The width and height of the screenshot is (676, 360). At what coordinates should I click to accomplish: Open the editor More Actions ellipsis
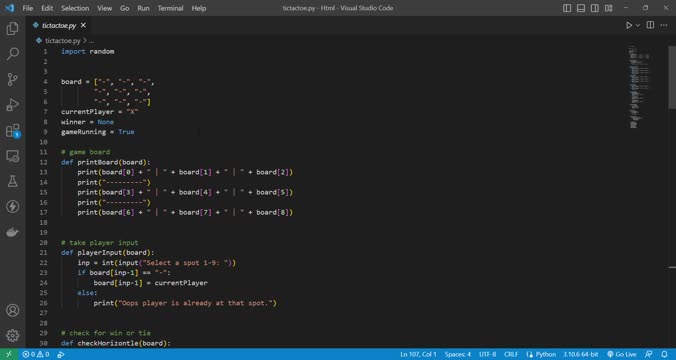click(664, 25)
